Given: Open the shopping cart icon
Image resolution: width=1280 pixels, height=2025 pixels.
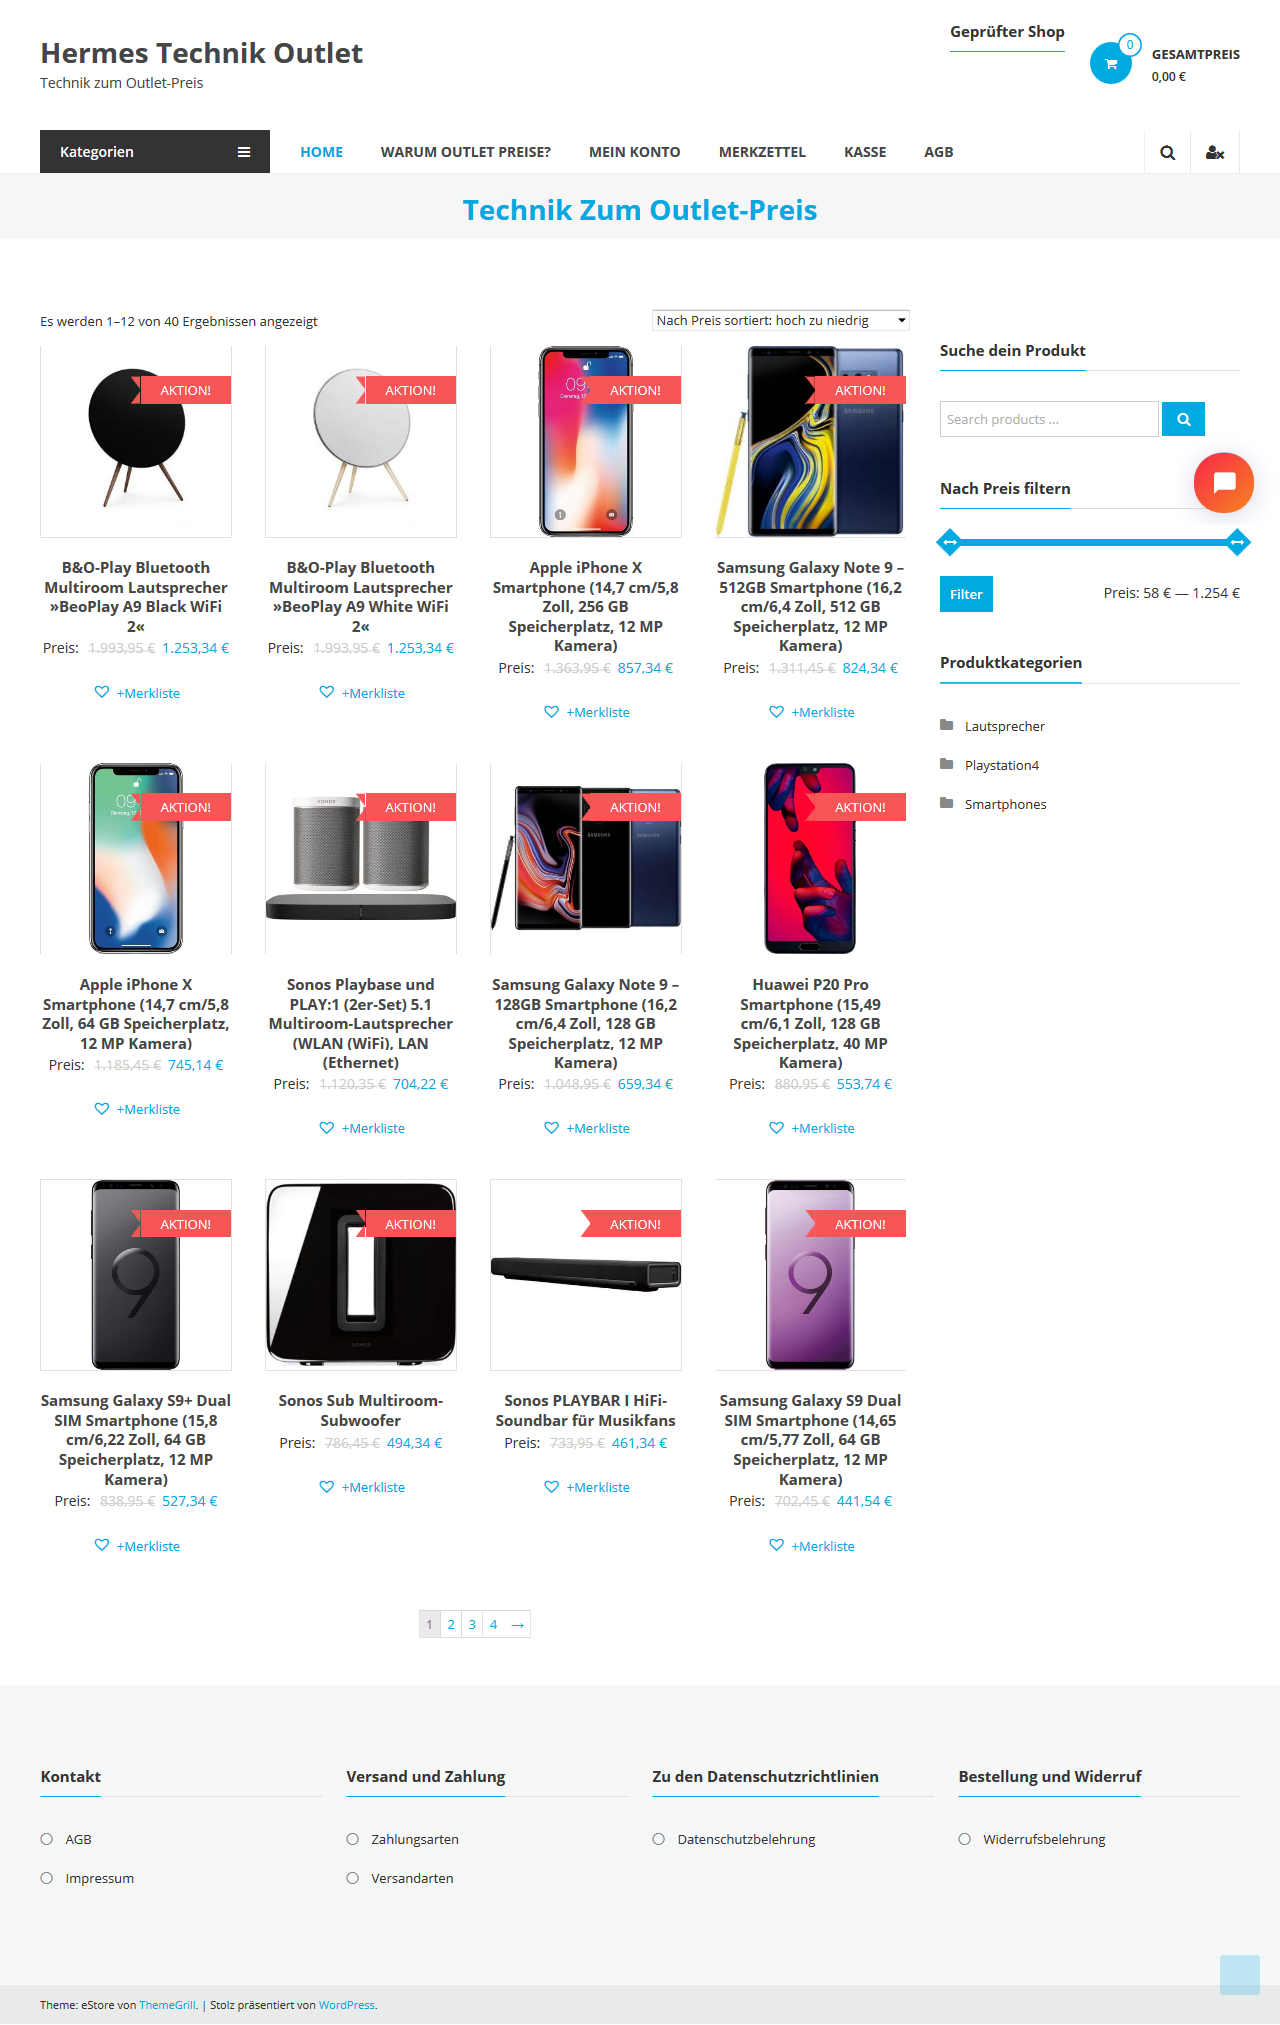Looking at the screenshot, I should [1110, 63].
